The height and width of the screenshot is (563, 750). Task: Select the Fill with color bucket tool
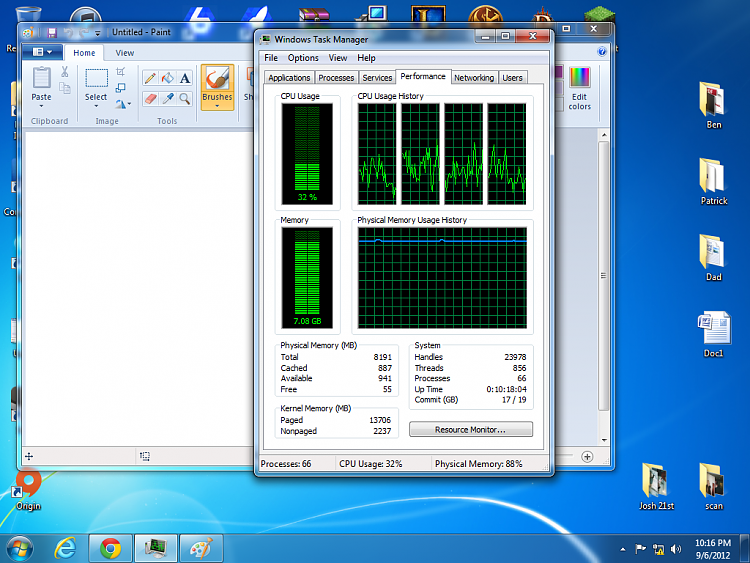click(167, 78)
